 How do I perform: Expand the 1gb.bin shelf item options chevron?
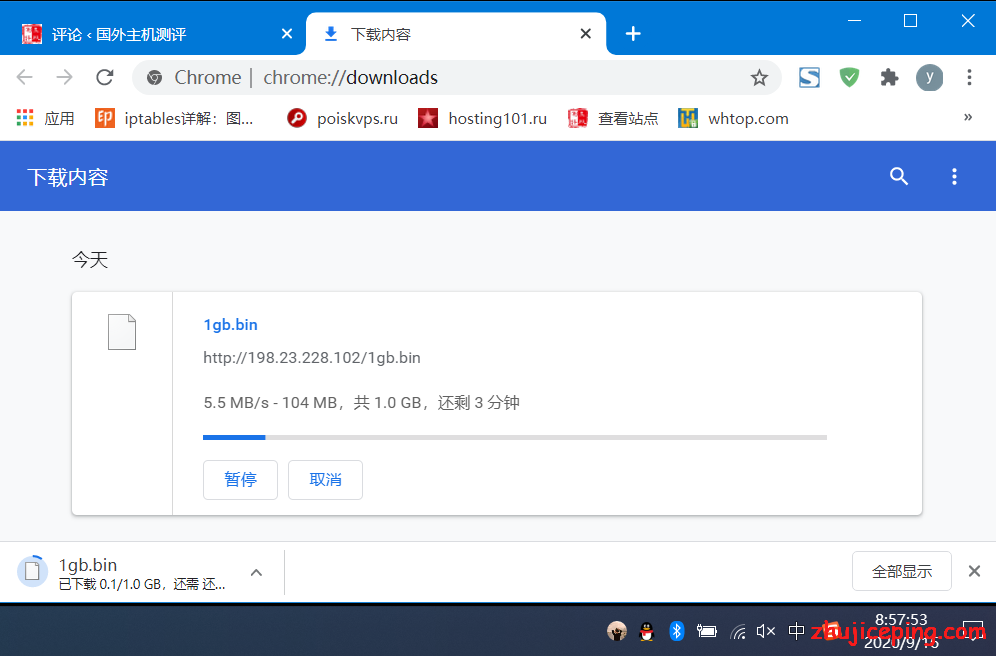(256, 572)
